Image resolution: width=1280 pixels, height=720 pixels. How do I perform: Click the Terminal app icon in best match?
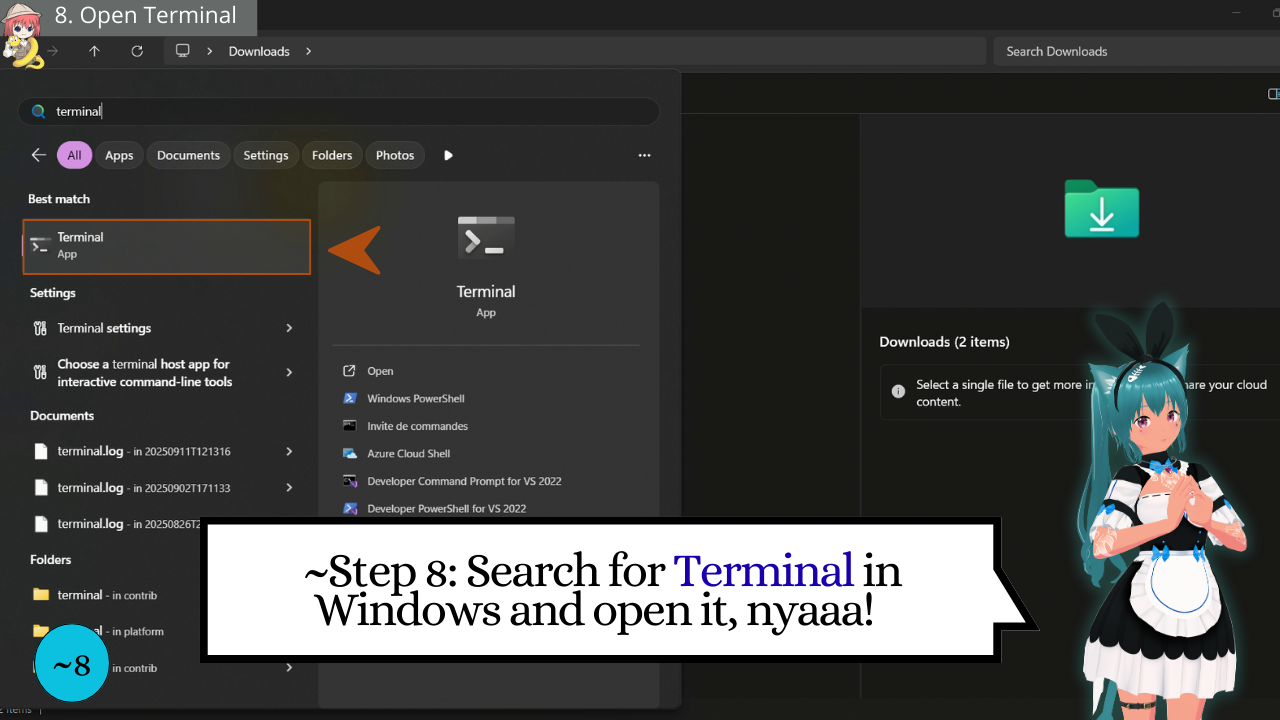click(x=40, y=245)
